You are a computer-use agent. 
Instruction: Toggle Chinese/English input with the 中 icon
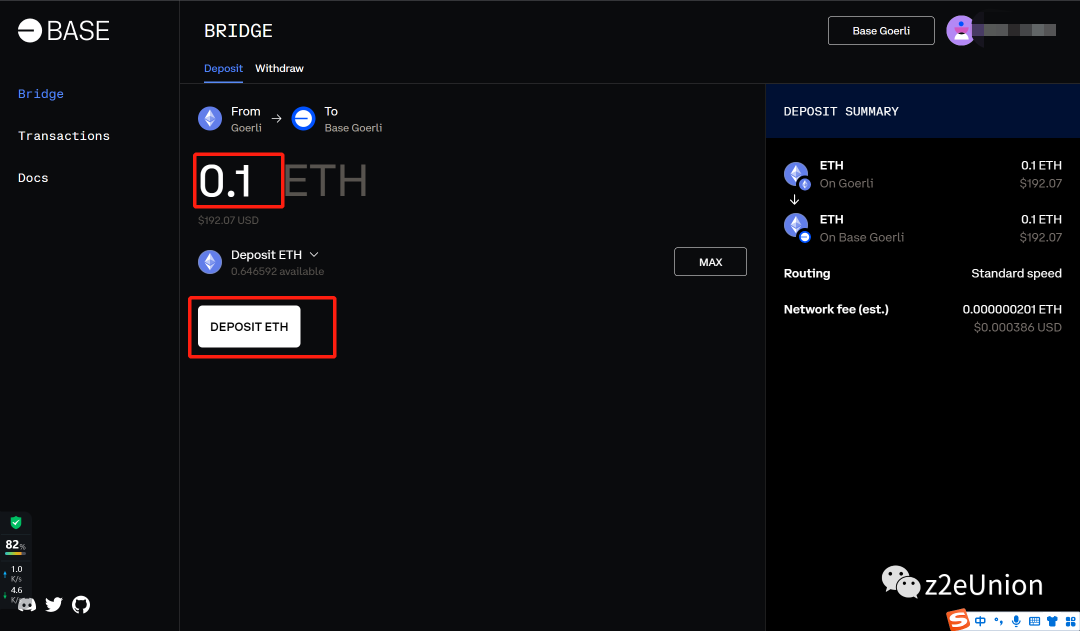point(980,621)
